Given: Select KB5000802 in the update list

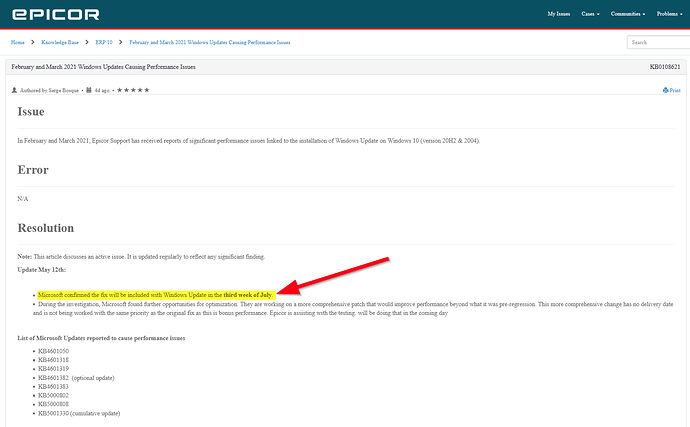Looking at the screenshot, I should click(x=53, y=395).
